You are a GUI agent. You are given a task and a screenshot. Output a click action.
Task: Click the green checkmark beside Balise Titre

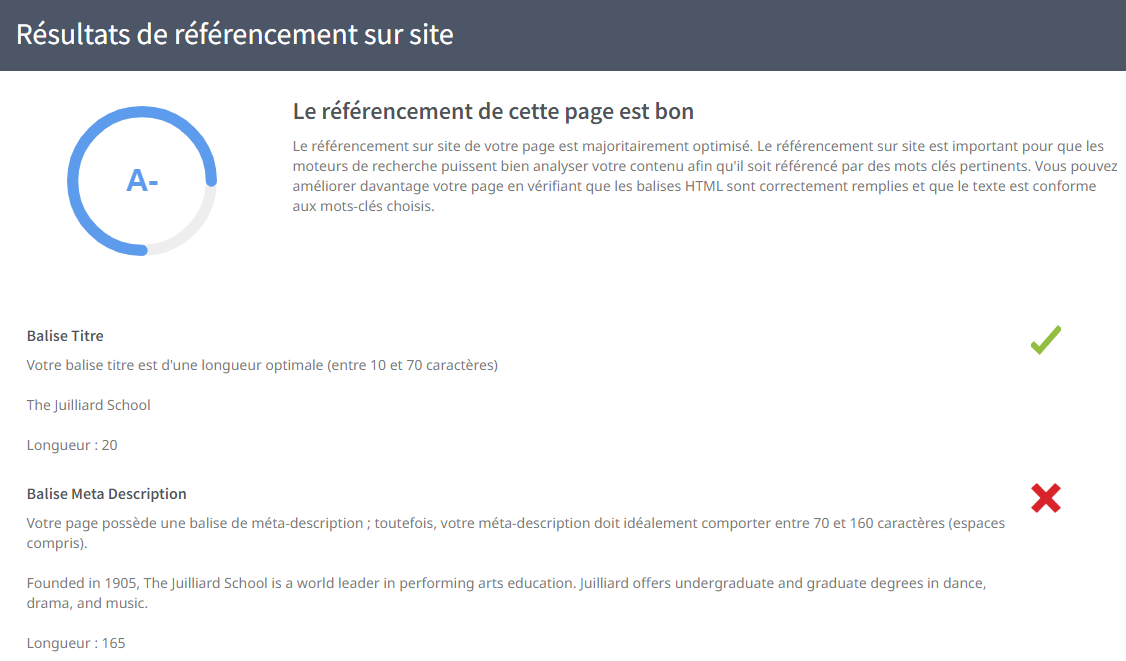coord(1045,340)
